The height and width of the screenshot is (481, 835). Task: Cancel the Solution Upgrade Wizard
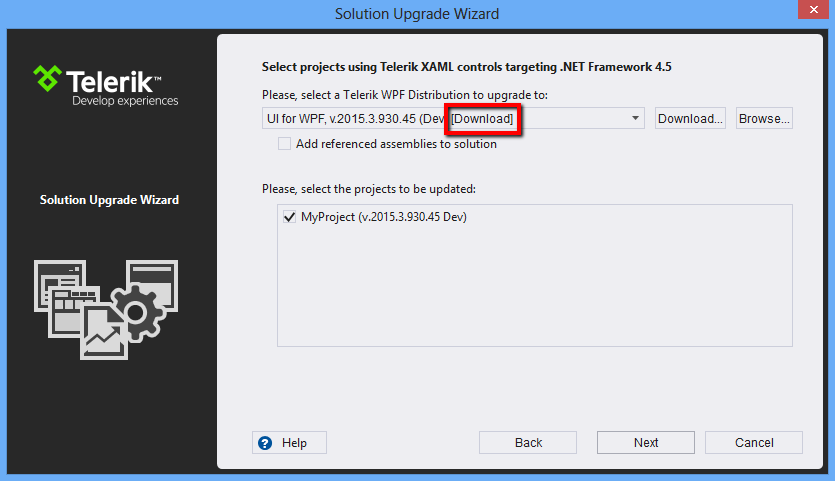[x=754, y=443]
